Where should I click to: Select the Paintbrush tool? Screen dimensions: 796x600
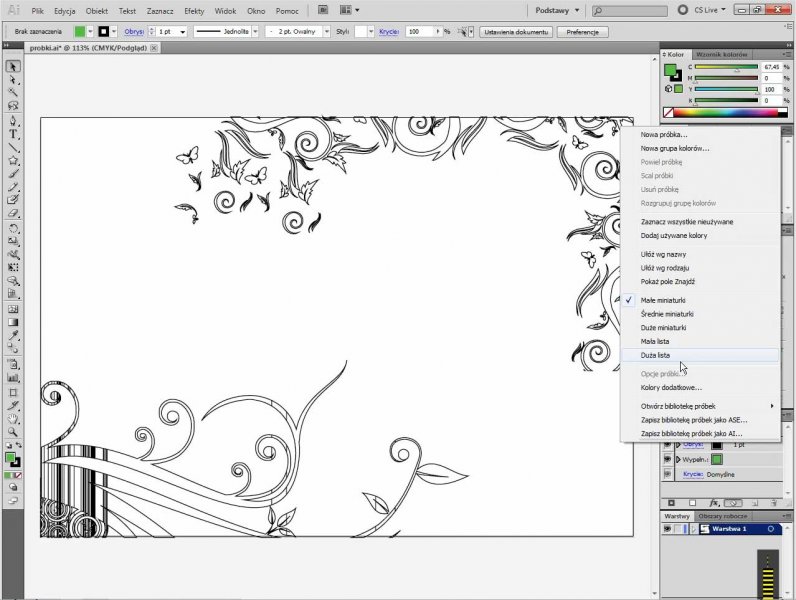[13, 173]
